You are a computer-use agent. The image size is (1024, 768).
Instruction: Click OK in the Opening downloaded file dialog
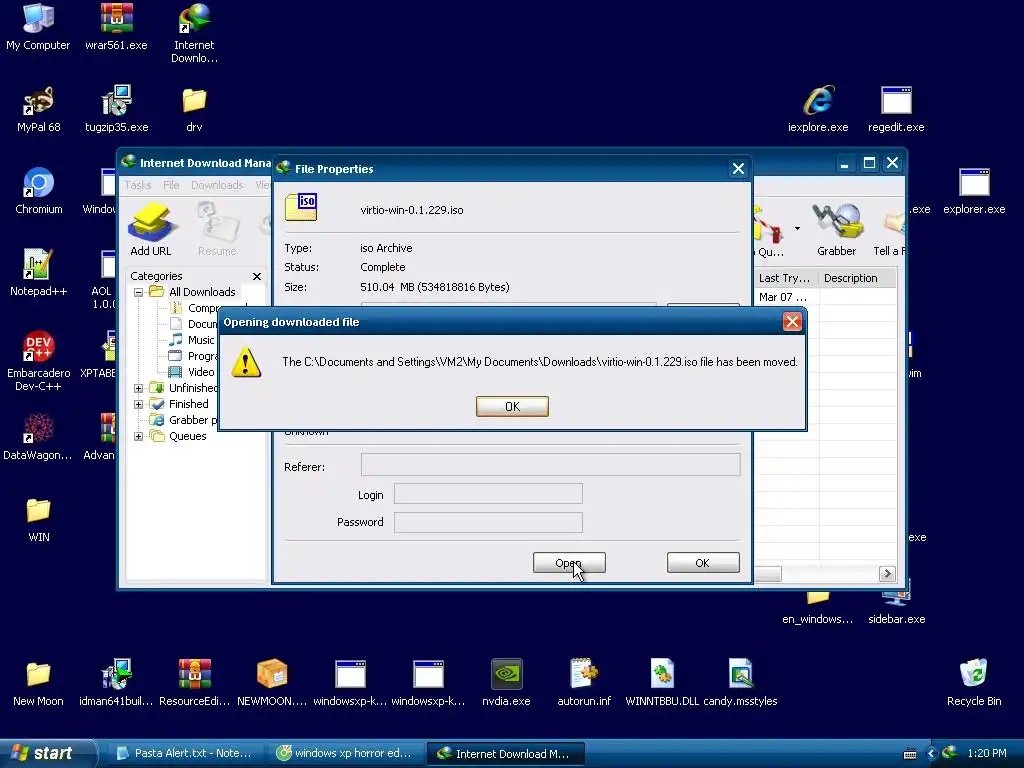click(512, 406)
